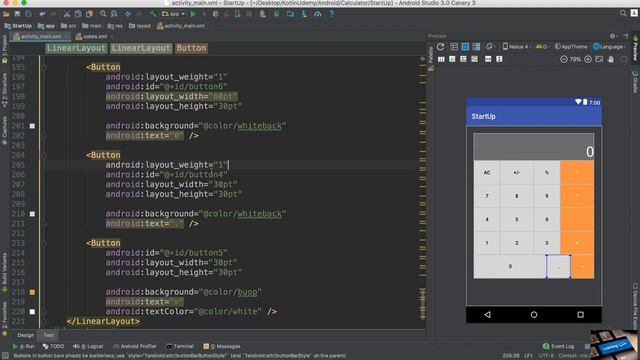Select Design plus Blueprint view icon
The height and width of the screenshot is (360, 640).
point(476,47)
